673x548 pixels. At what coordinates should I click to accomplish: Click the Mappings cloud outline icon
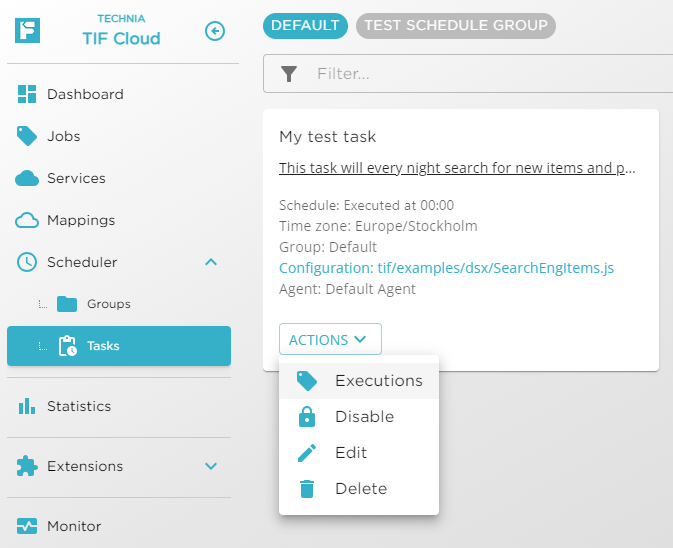tap(27, 220)
